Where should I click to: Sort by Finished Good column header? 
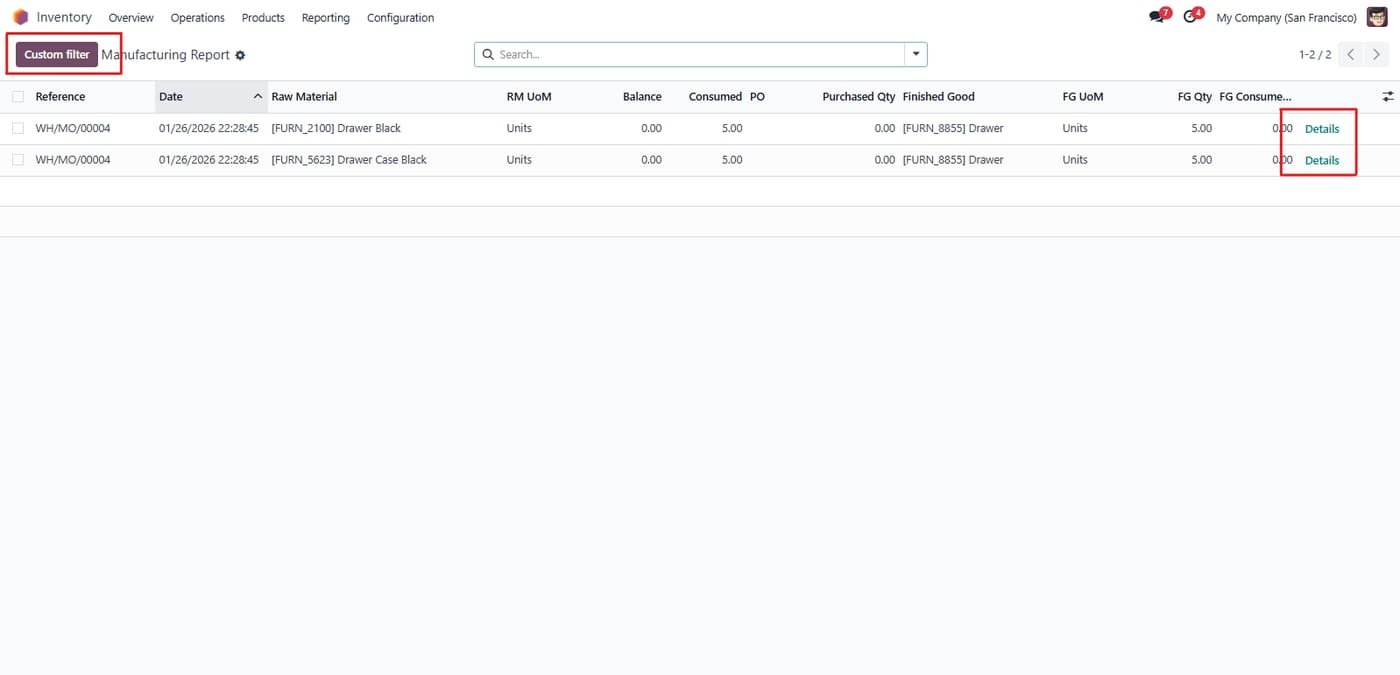point(938,97)
